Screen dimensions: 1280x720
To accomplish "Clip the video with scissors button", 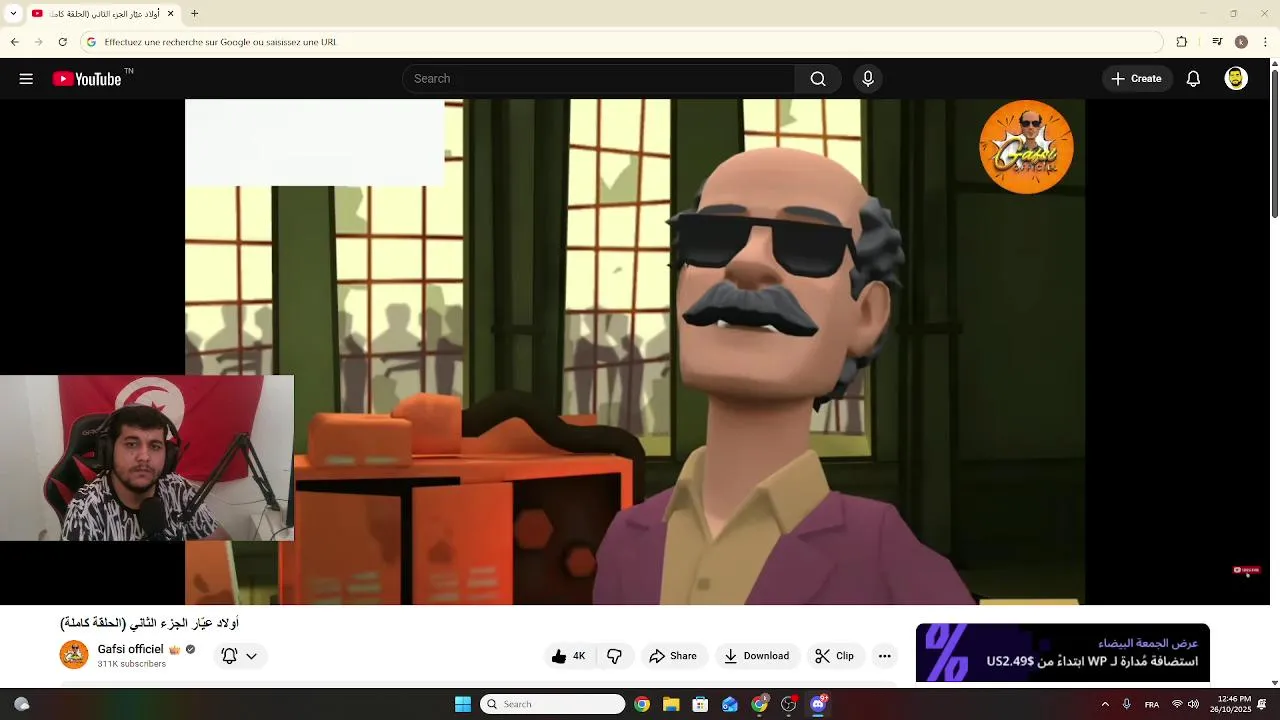I will point(835,656).
